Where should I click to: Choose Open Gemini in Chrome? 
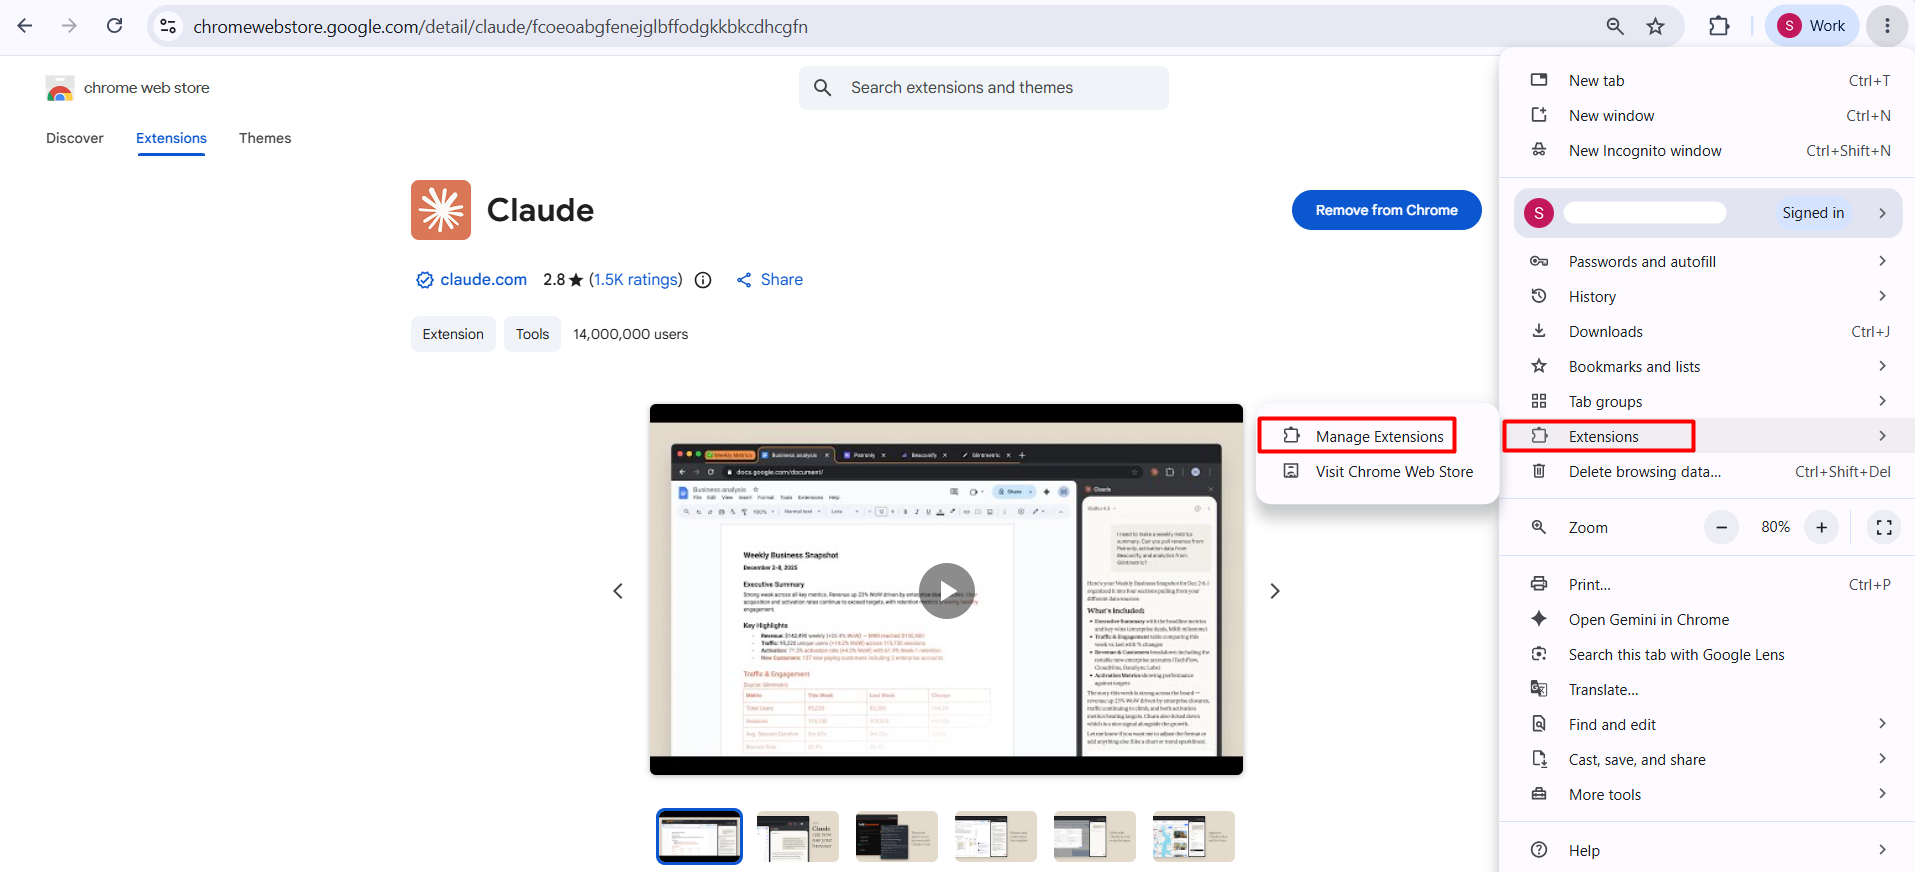(x=1707, y=619)
